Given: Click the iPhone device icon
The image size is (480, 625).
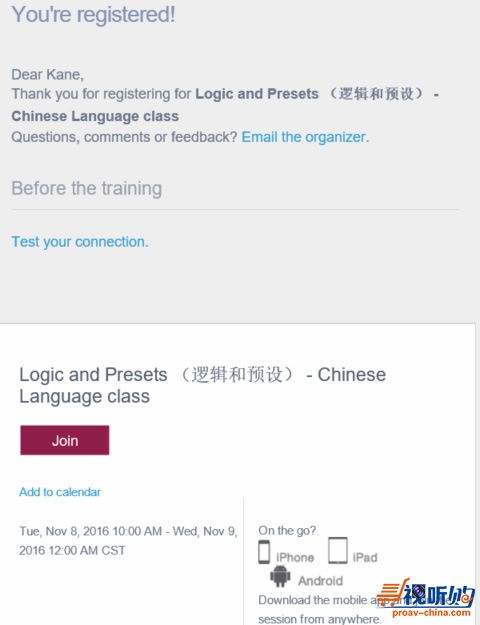Looking at the screenshot, I should [x=264, y=552].
